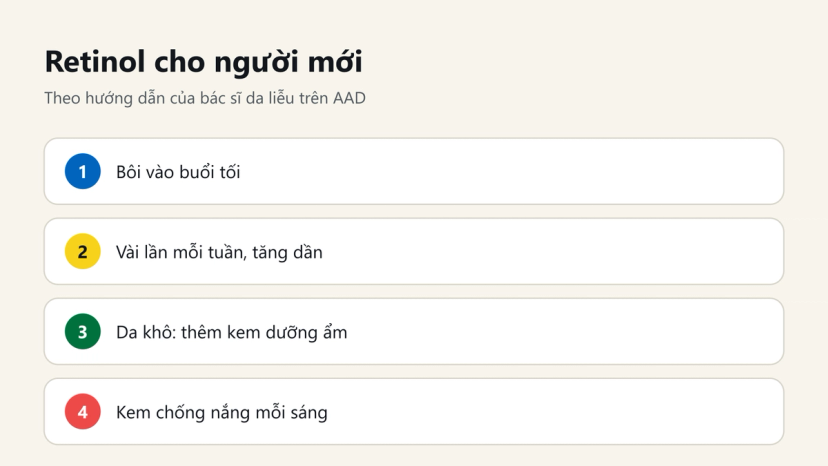Image resolution: width=828 pixels, height=466 pixels.
Task: Select the 'Bôi vào buổi tối' step text
Action: pos(178,172)
